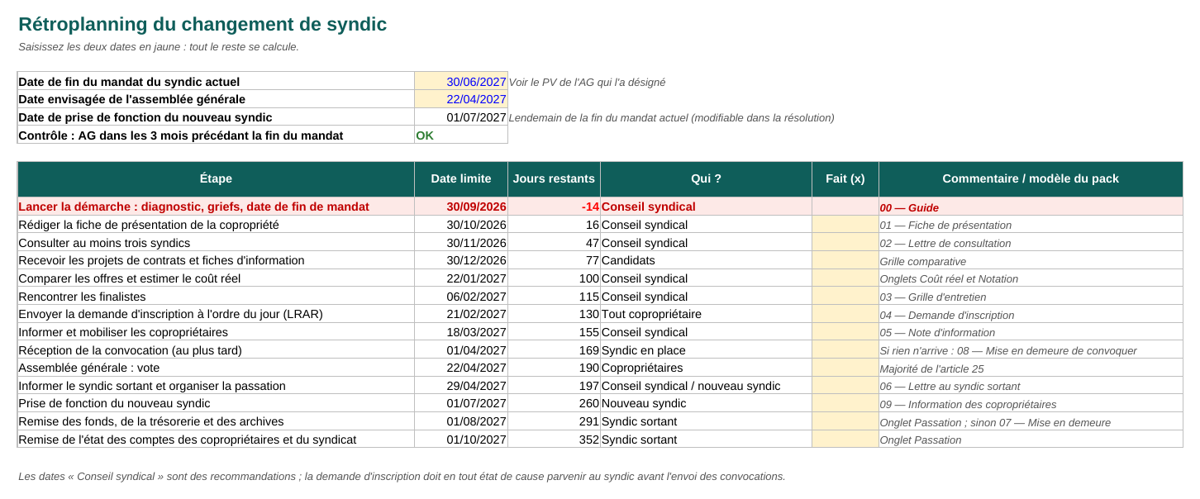Click the 352 jours restants value
Image resolution: width=1200 pixels, height=499 pixels.
(553, 440)
